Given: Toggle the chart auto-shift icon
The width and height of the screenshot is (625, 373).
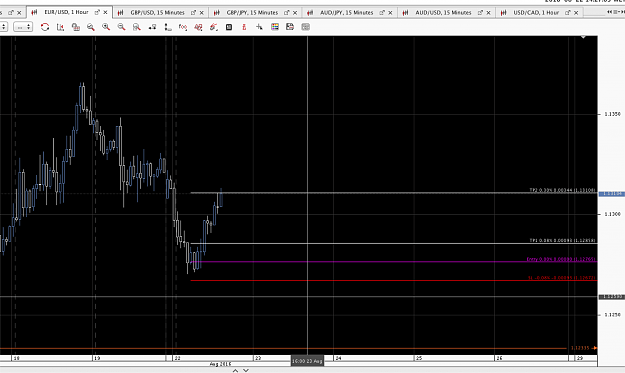Looking at the screenshot, I should (x=60, y=27).
